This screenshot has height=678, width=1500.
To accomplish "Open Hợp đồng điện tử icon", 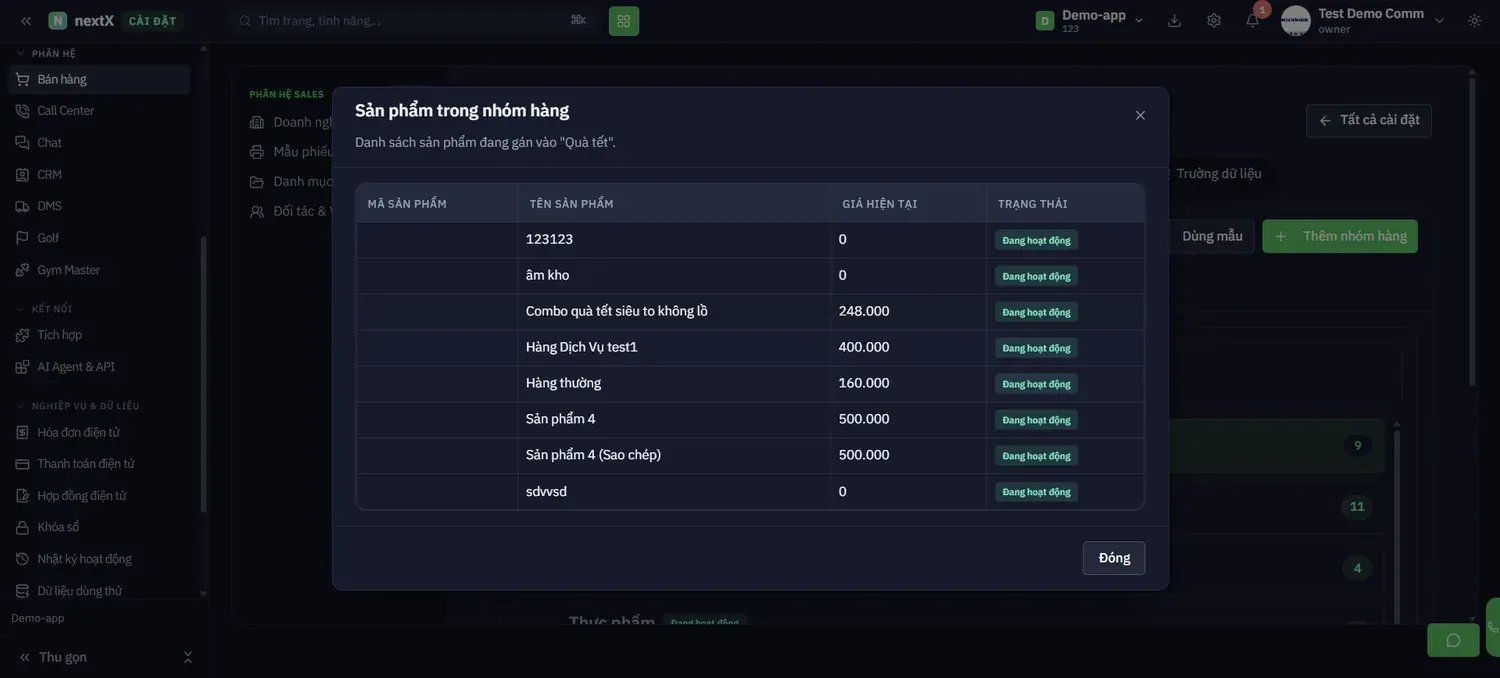I will click(x=22, y=496).
